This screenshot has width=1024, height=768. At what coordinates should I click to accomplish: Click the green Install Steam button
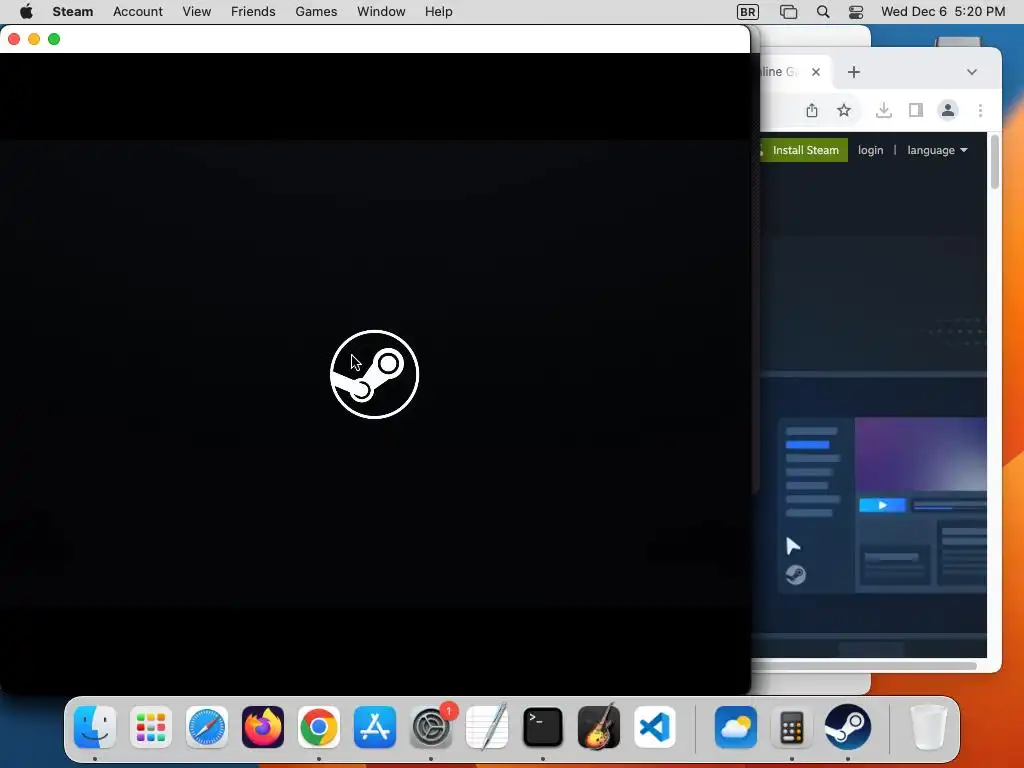click(804, 150)
